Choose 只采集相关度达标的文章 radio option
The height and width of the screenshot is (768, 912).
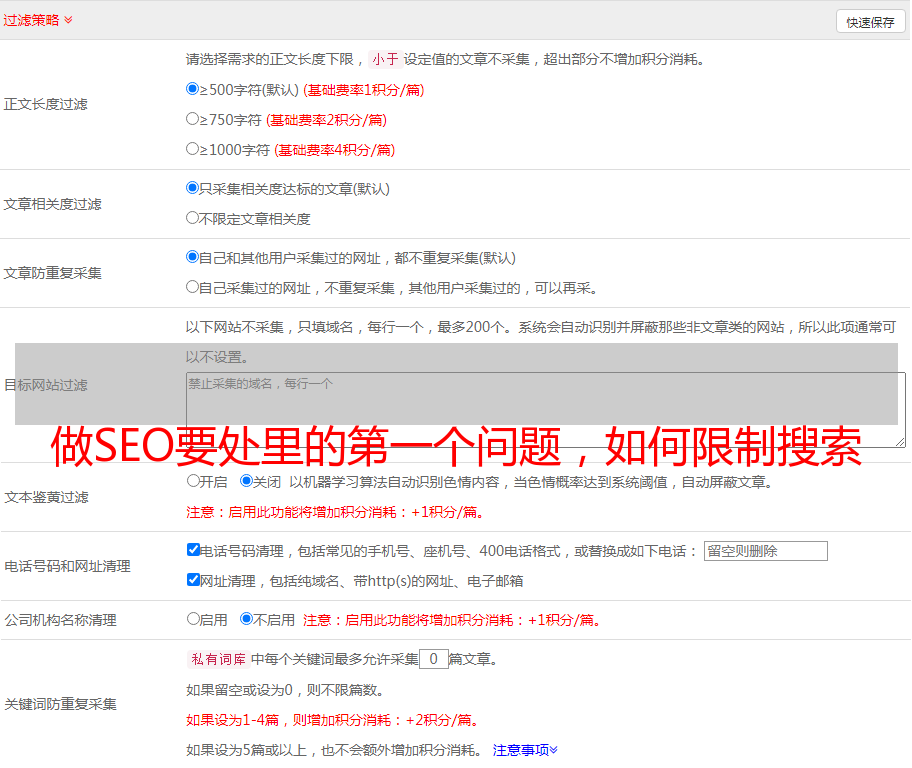click(193, 188)
